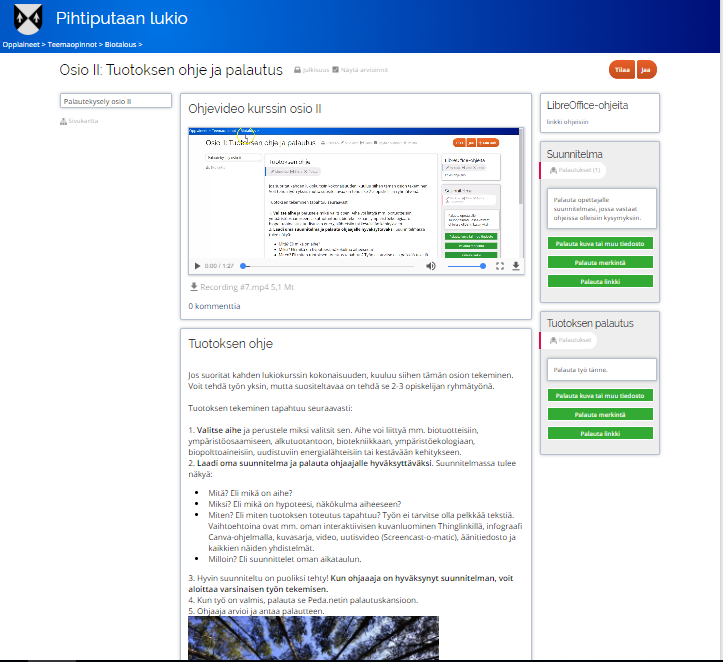Open the Sisukartta sitemap
Screen dimensions: 723x662
pyautogui.click(x=79, y=121)
